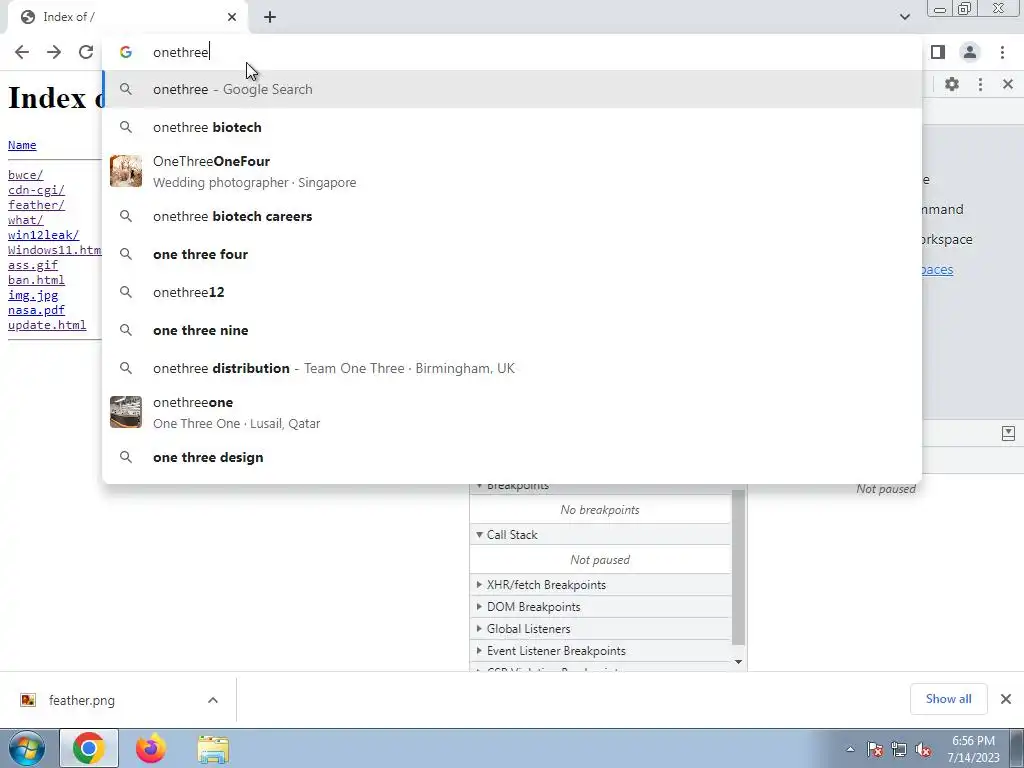The height and width of the screenshot is (768, 1024).
Task: Select 'onethree distribution' Birmingham suggestion
Action: (512, 368)
